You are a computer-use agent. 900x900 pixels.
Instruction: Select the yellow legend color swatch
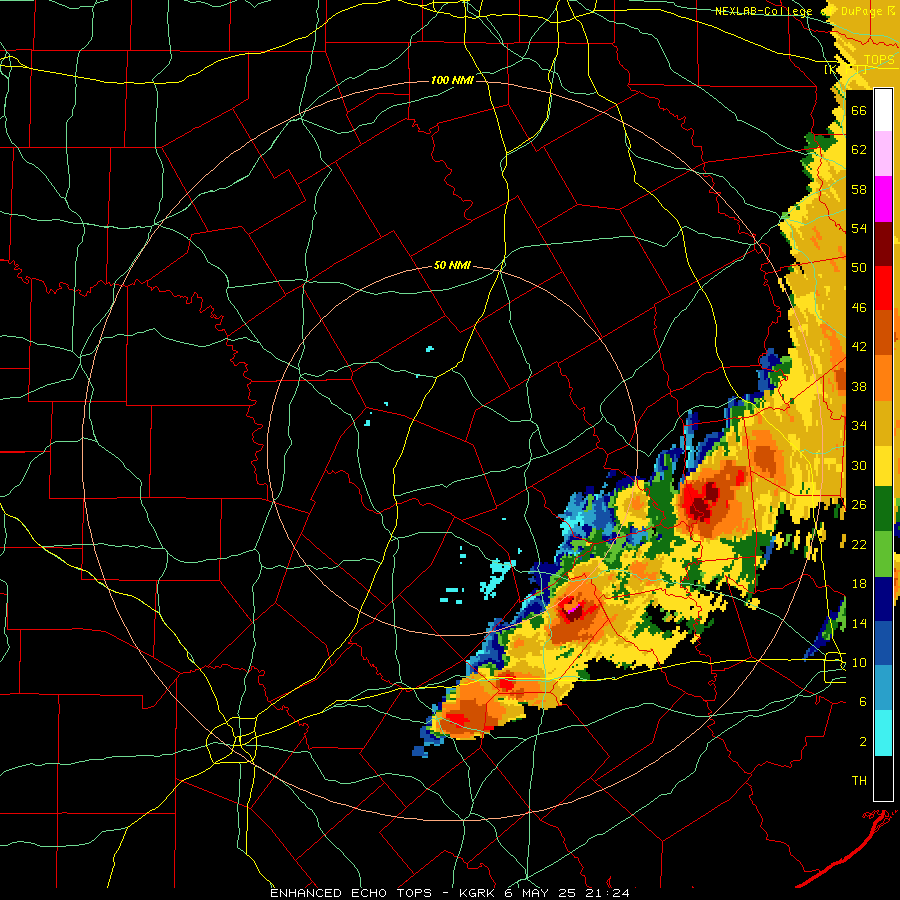pos(883,465)
